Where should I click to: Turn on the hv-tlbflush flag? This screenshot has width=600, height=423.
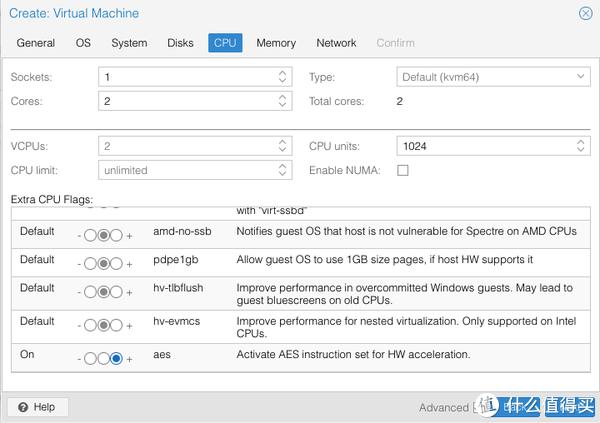pos(116,292)
